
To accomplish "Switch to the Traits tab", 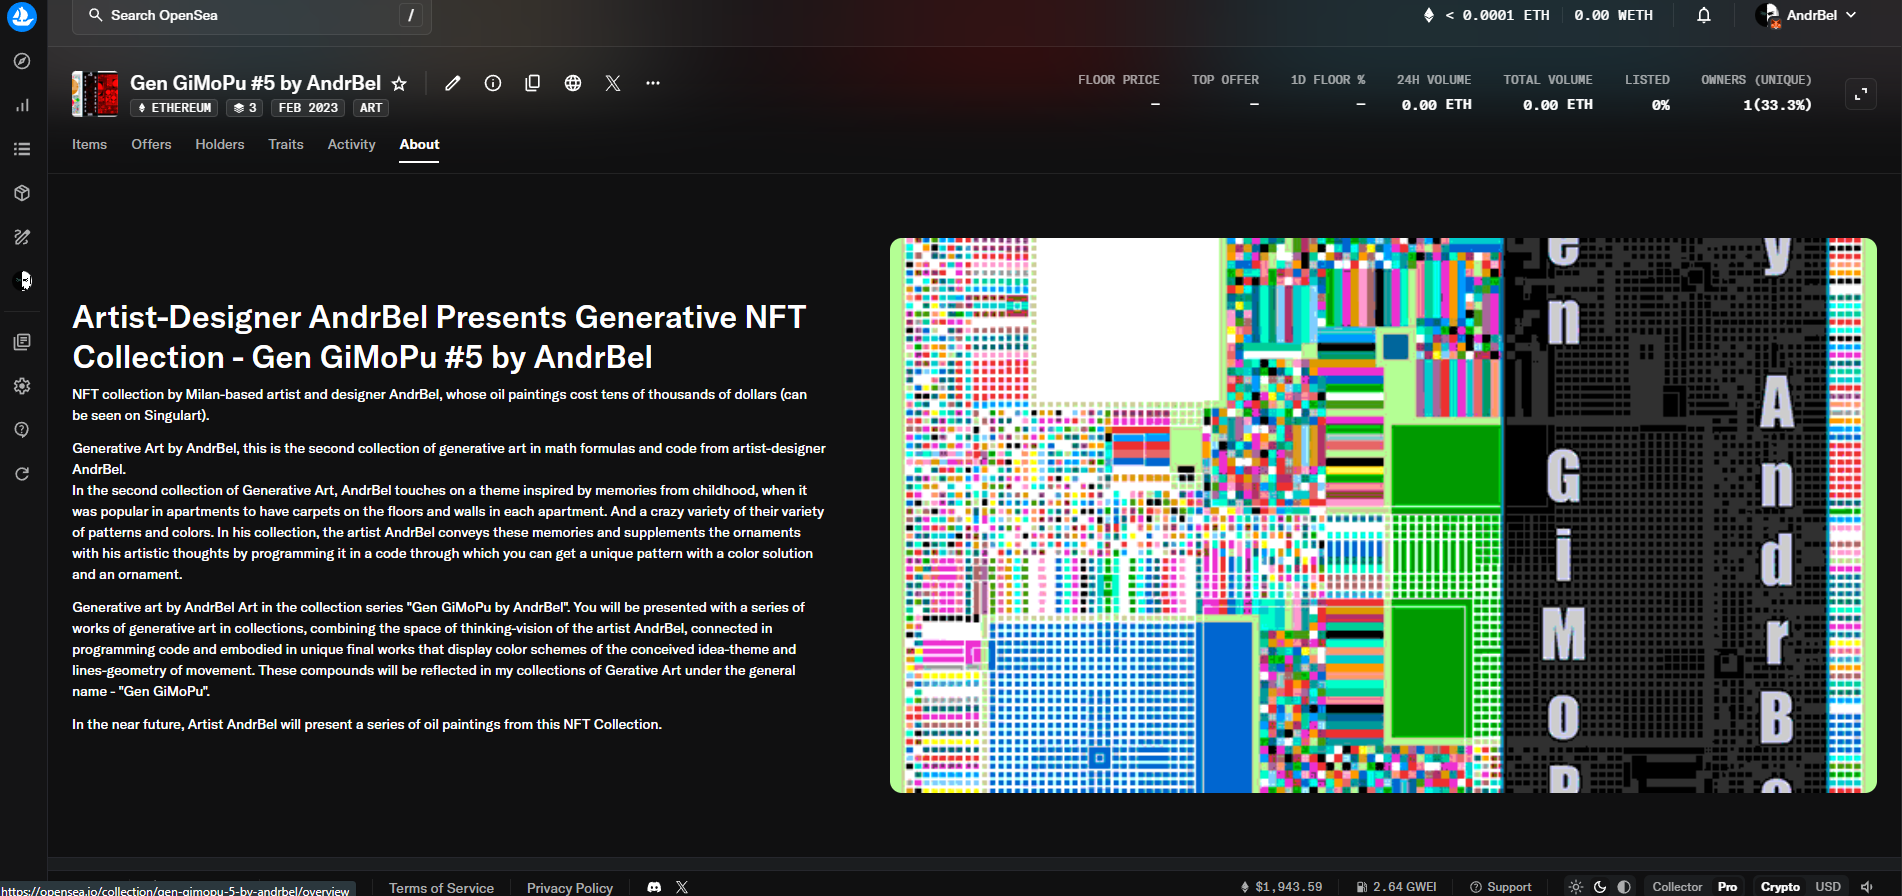I will (286, 144).
